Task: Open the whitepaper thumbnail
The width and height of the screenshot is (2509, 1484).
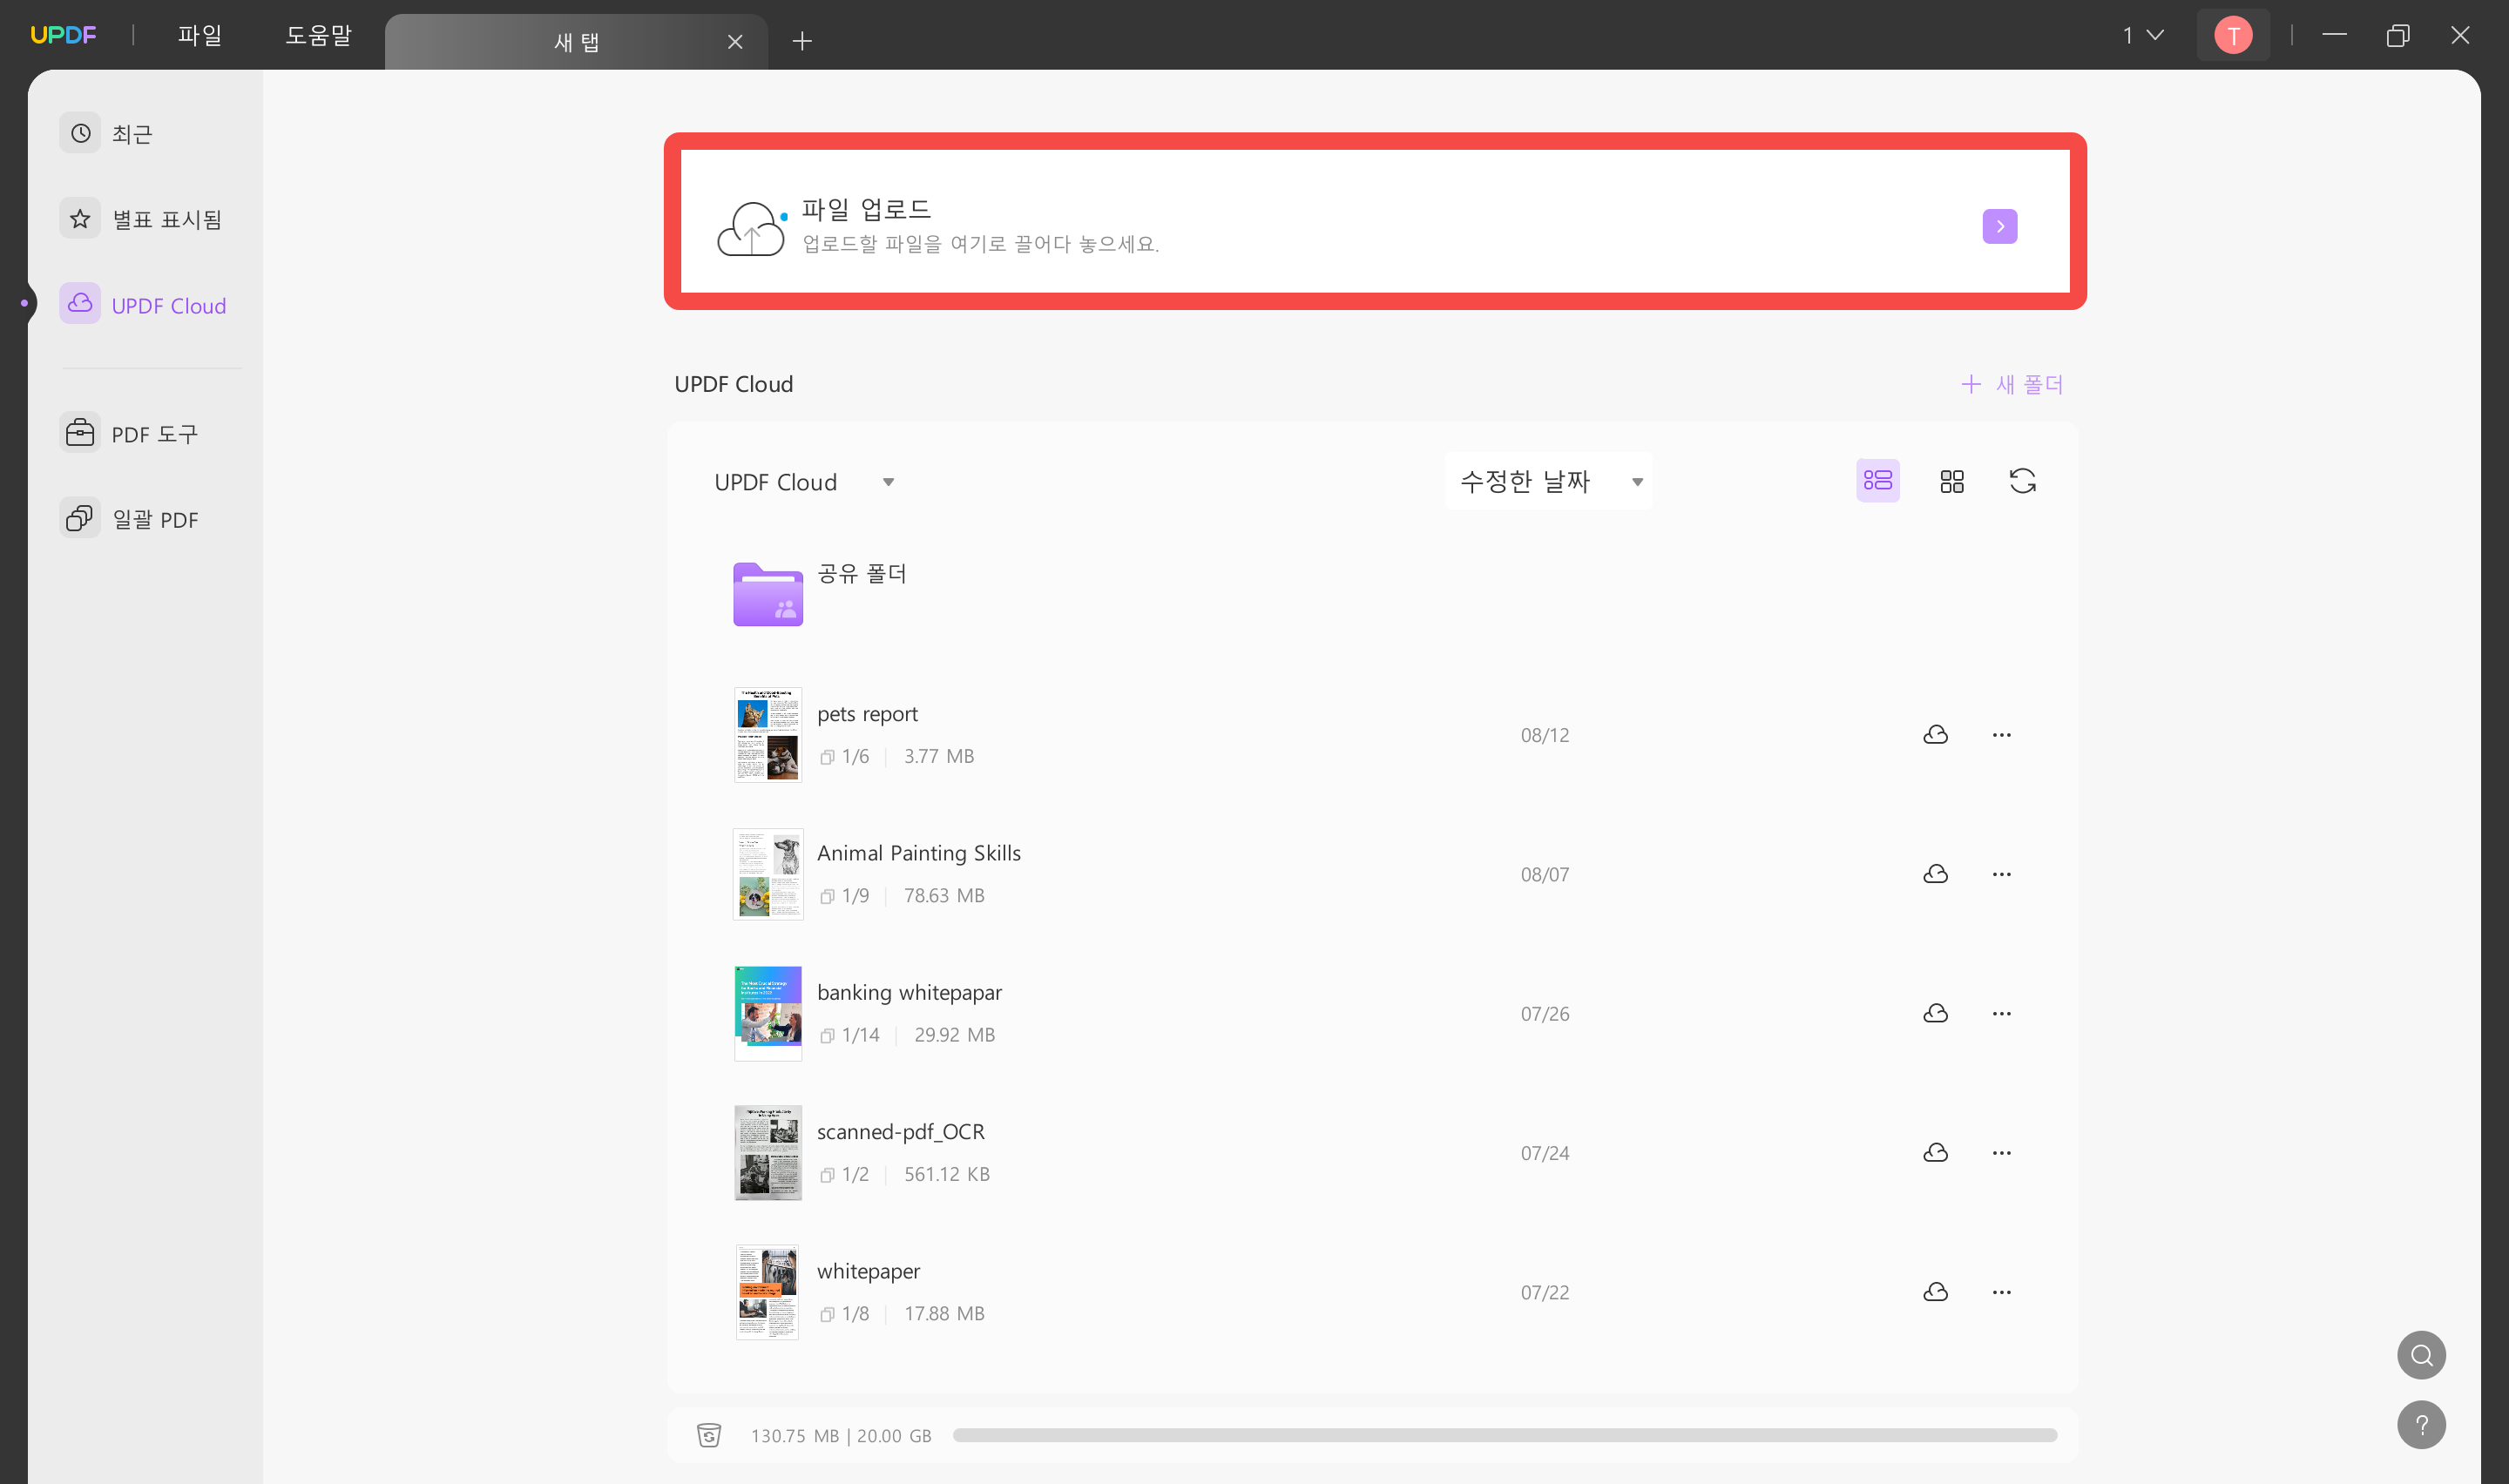Action: point(767,1292)
